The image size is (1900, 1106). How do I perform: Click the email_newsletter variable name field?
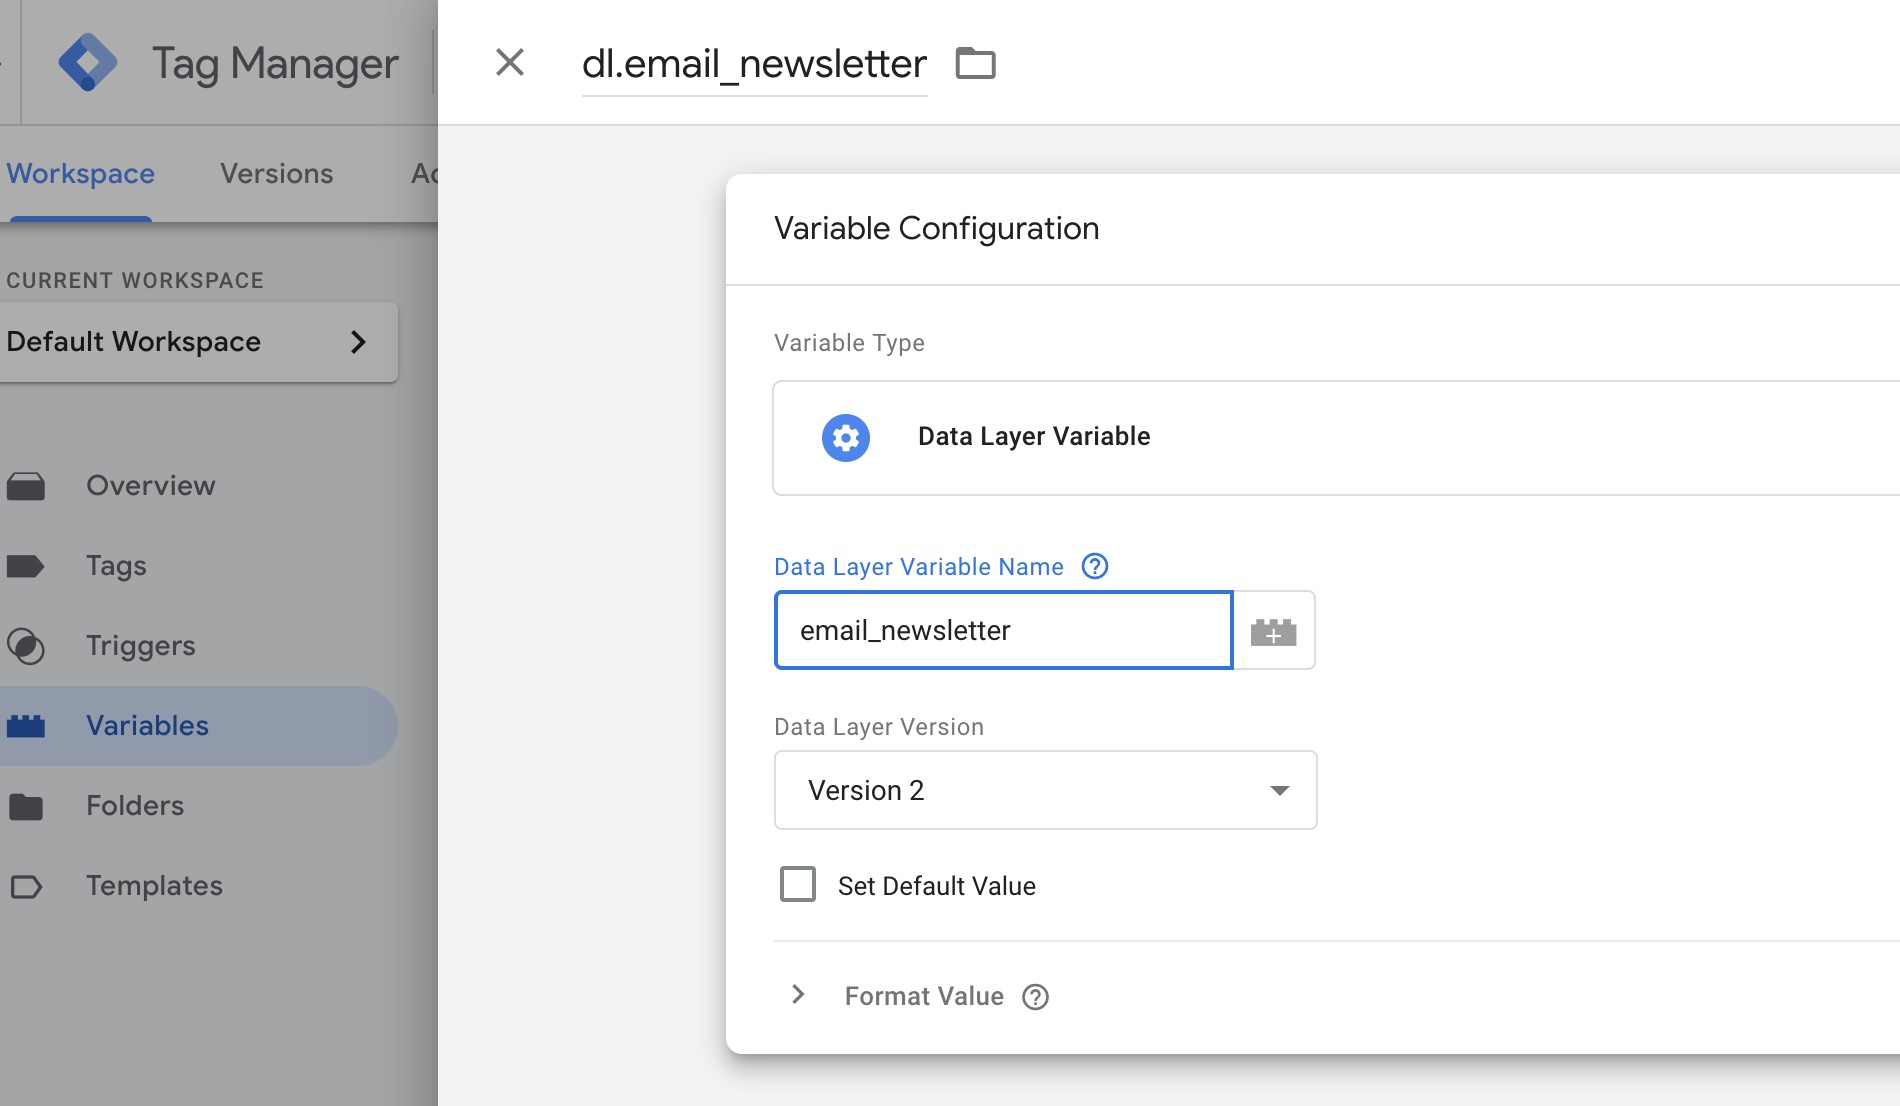(x=1003, y=631)
